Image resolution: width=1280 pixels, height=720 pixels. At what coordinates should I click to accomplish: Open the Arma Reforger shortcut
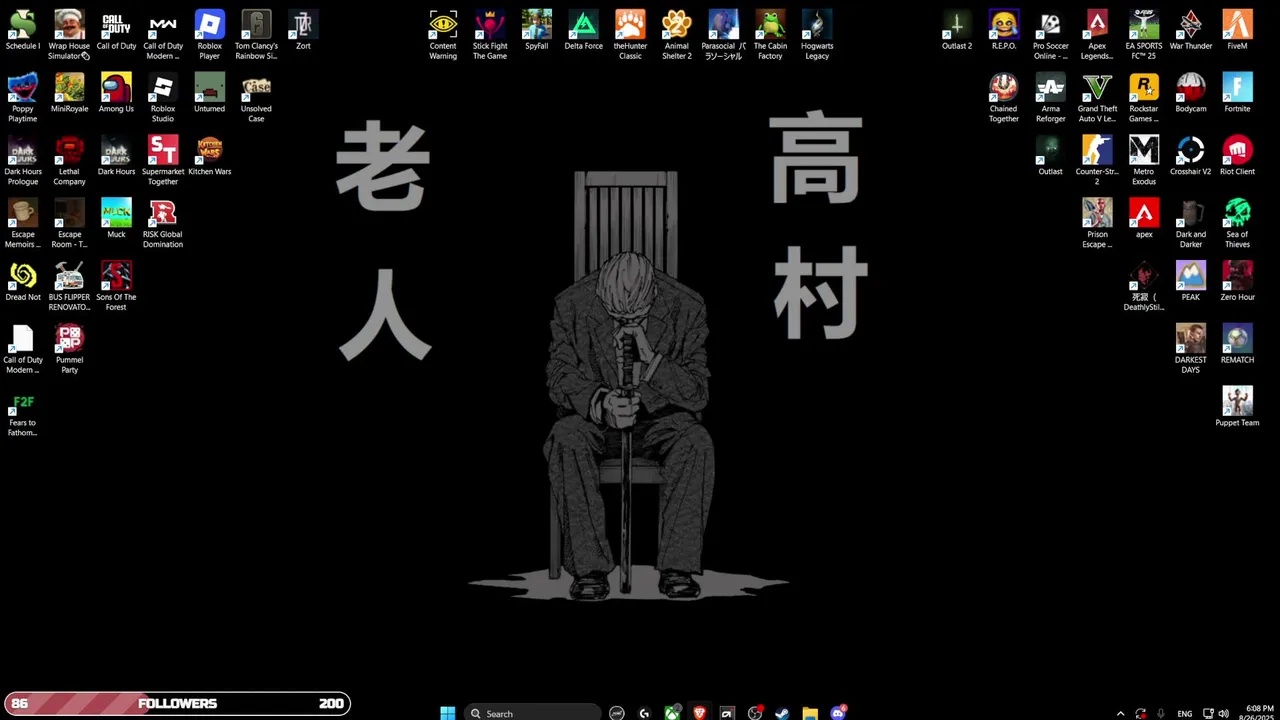point(1050,98)
